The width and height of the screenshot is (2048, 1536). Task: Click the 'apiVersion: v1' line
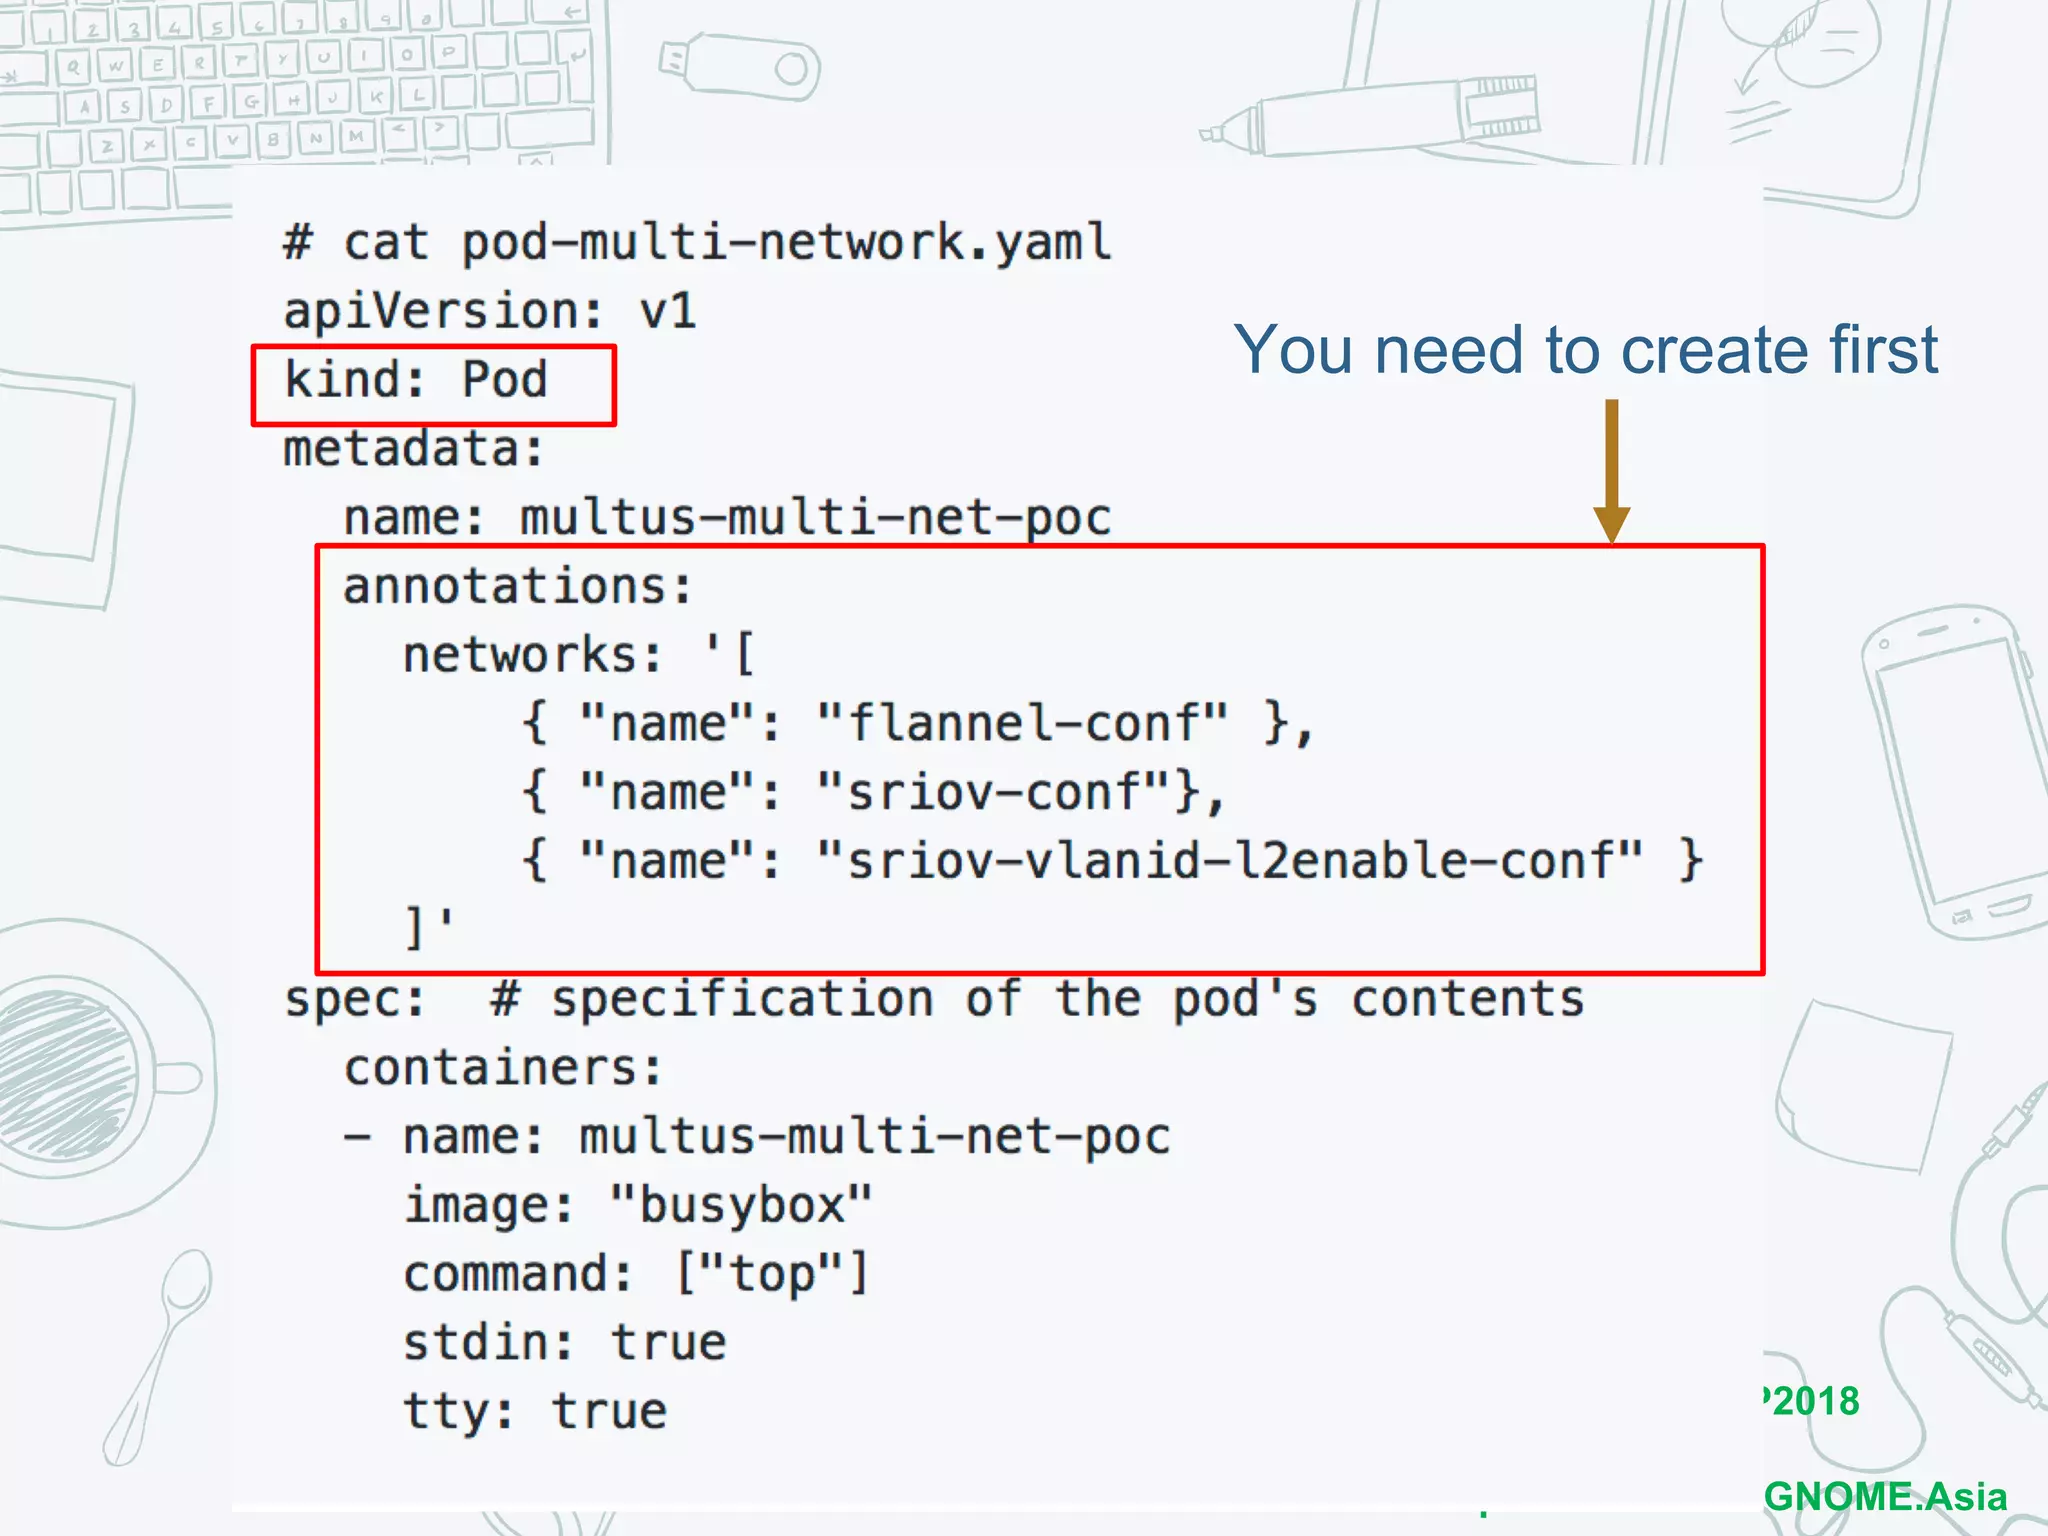tap(489, 311)
